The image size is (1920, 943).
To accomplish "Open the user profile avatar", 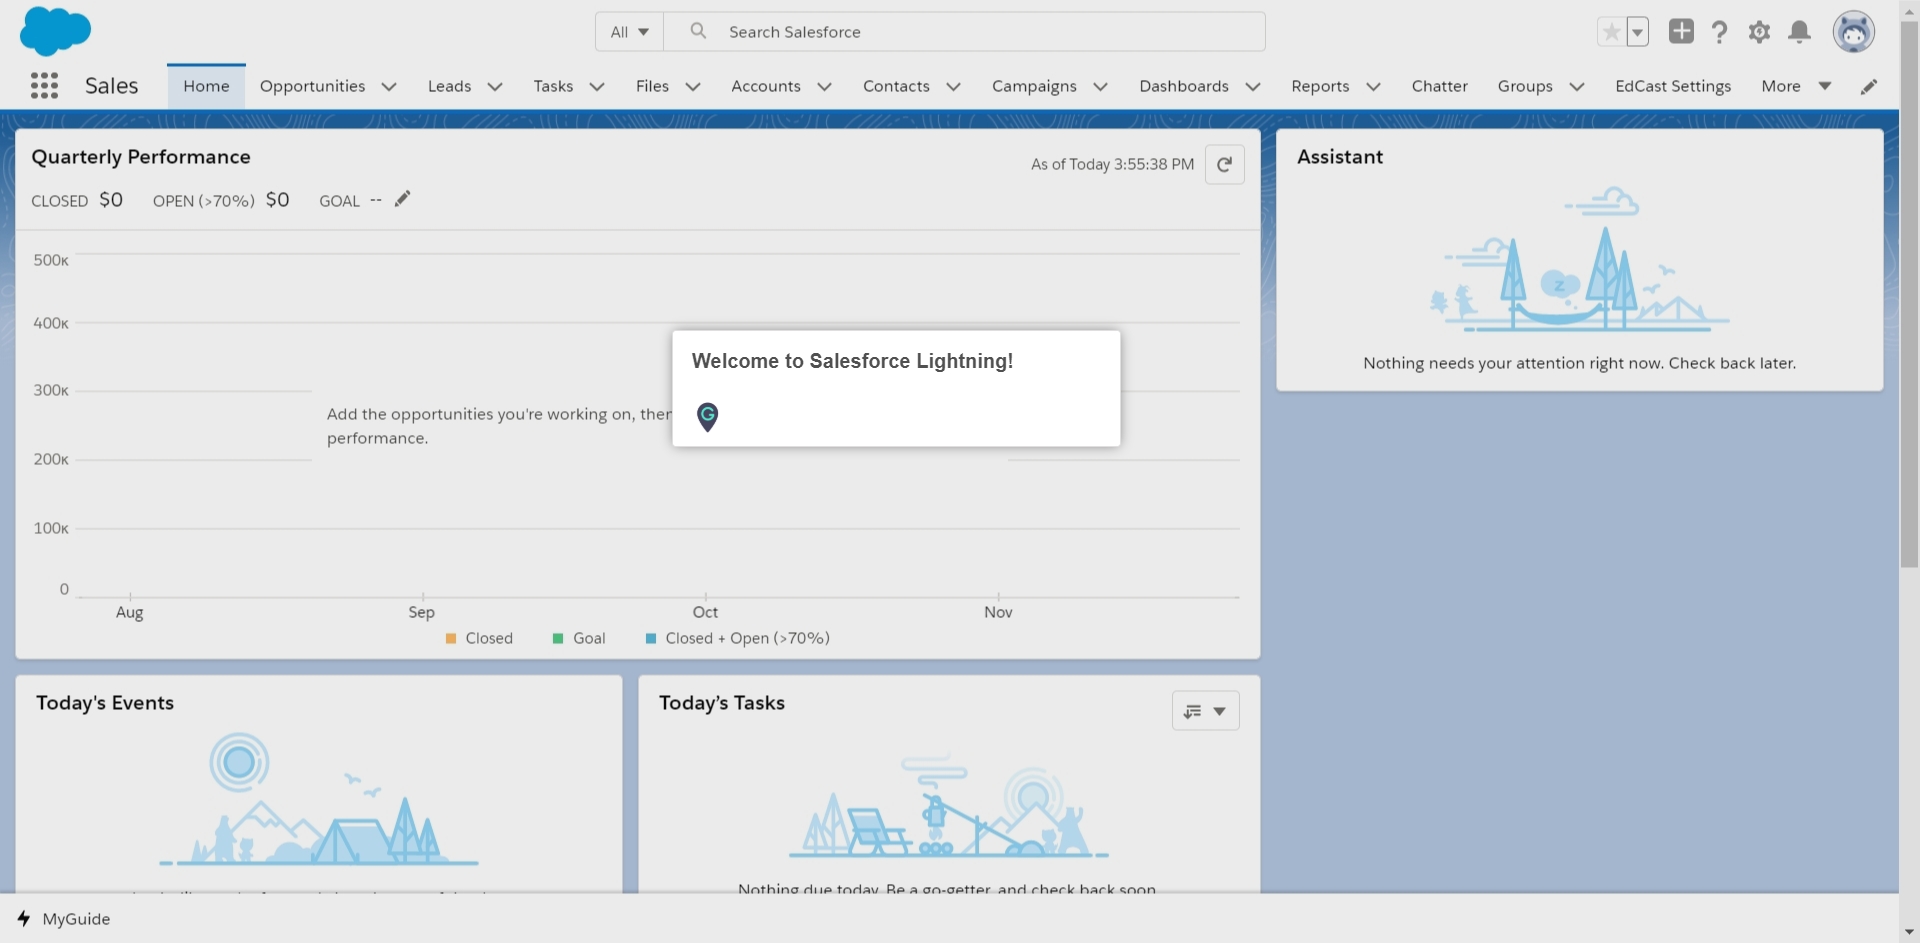I will tap(1853, 32).
